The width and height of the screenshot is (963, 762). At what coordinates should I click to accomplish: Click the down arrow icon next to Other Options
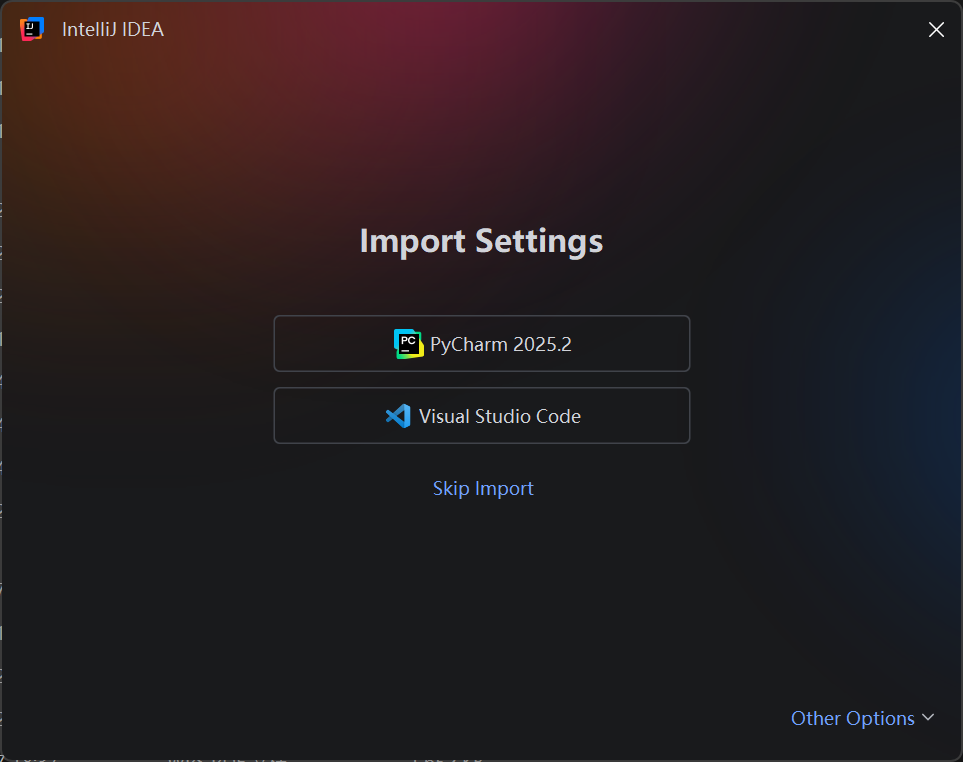click(x=928, y=717)
